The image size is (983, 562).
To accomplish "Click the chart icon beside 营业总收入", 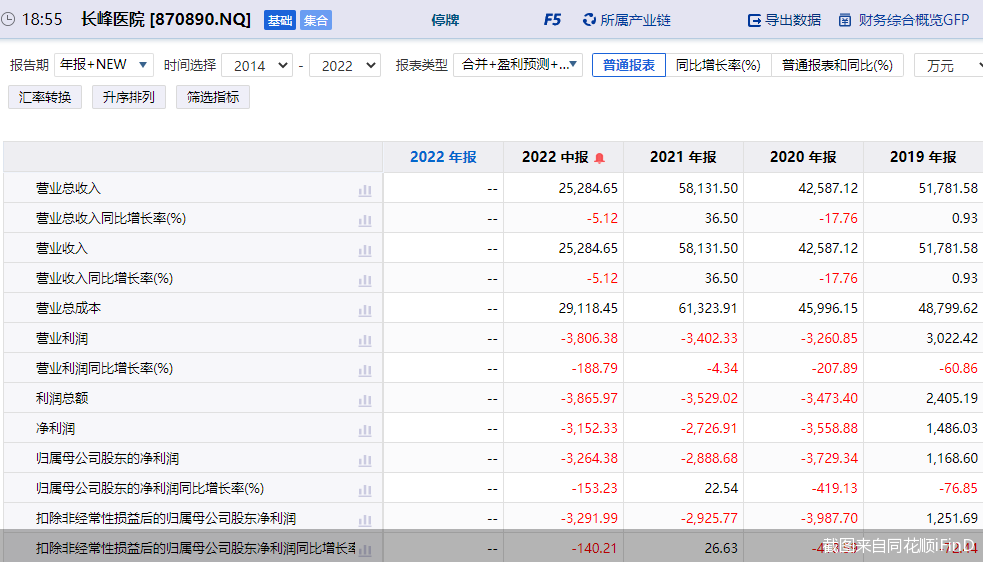I will coord(365,190).
